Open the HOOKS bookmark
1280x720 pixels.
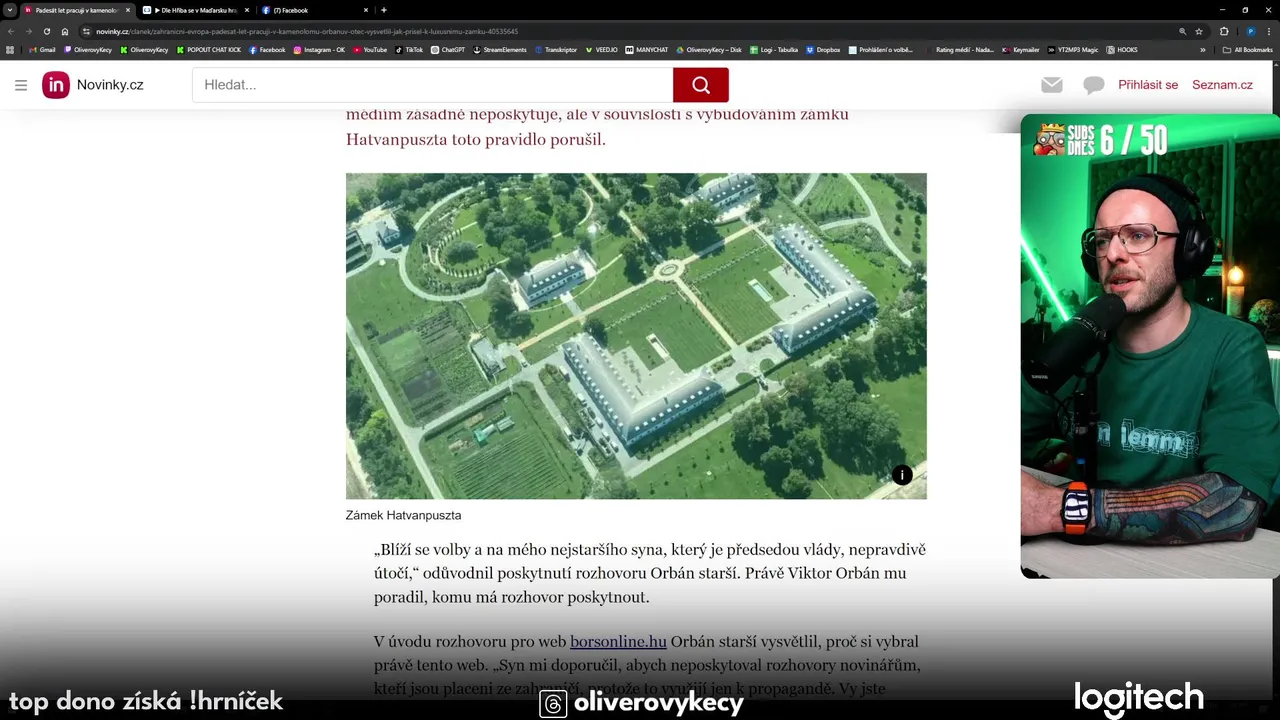pos(1121,49)
